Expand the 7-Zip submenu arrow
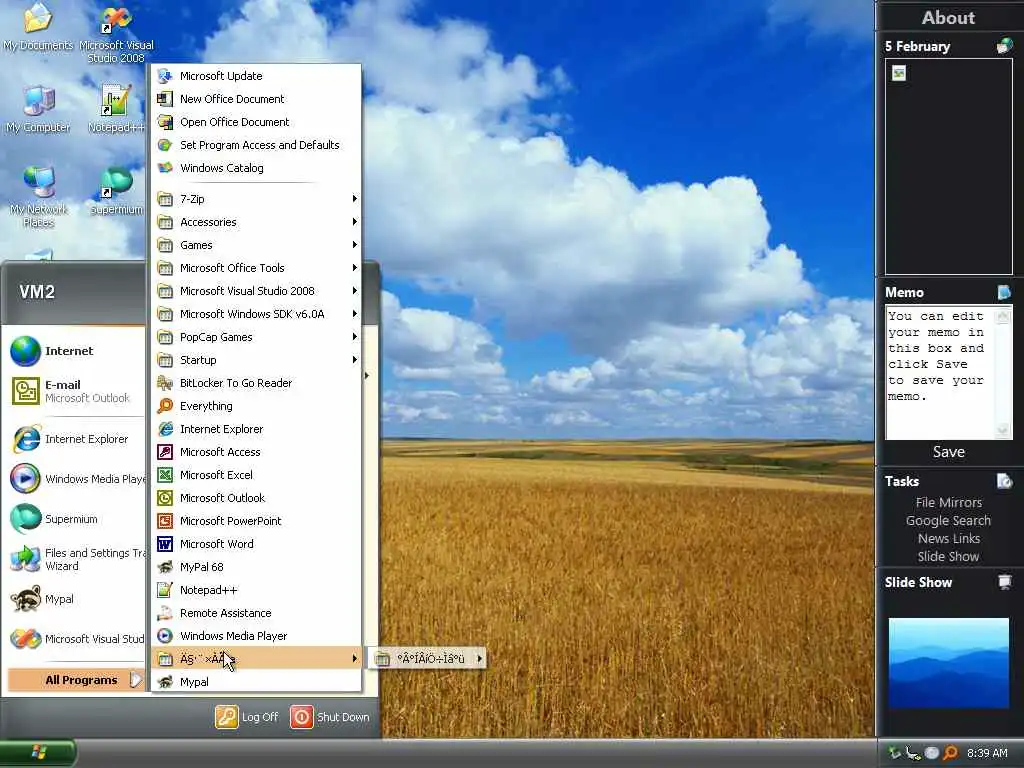 point(355,199)
